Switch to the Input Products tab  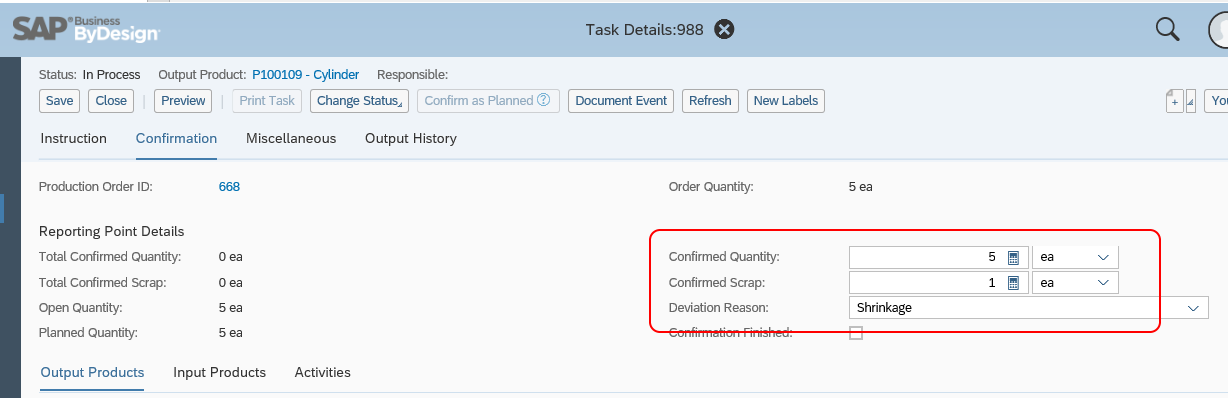tap(219, 372)
